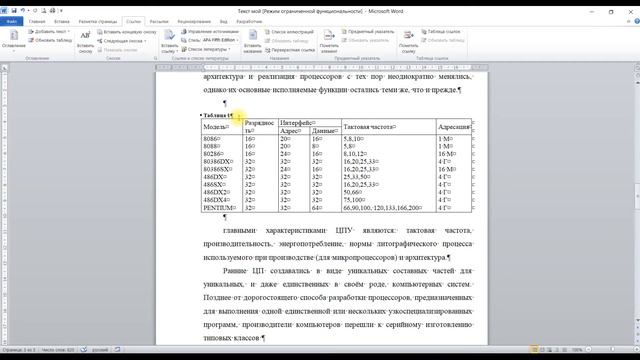The height and width of the screenshot is (360, 640).
Task: Click zoom out minus button
Action: pos(588,350)
